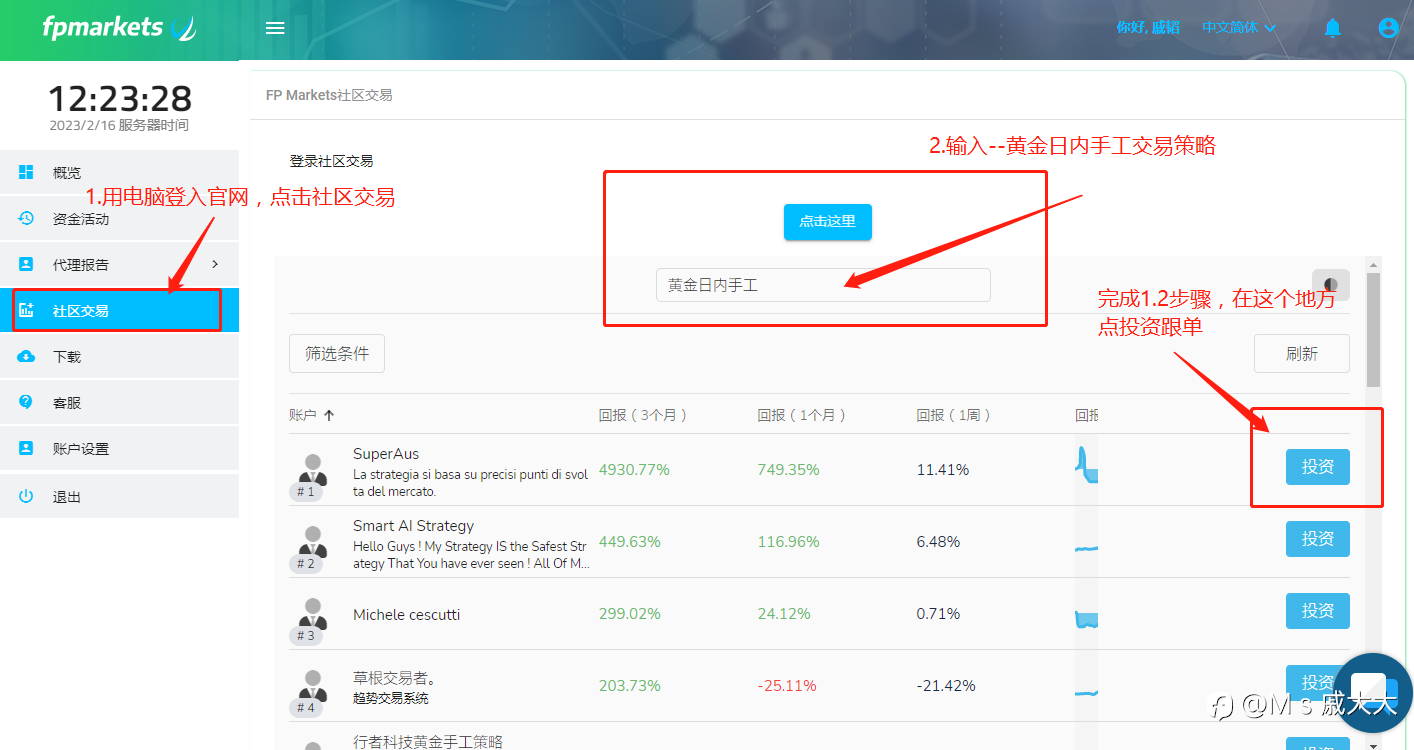Click 回报（1周）column header
This screenshot has width=1414, height=750.
tap(954, 415)
